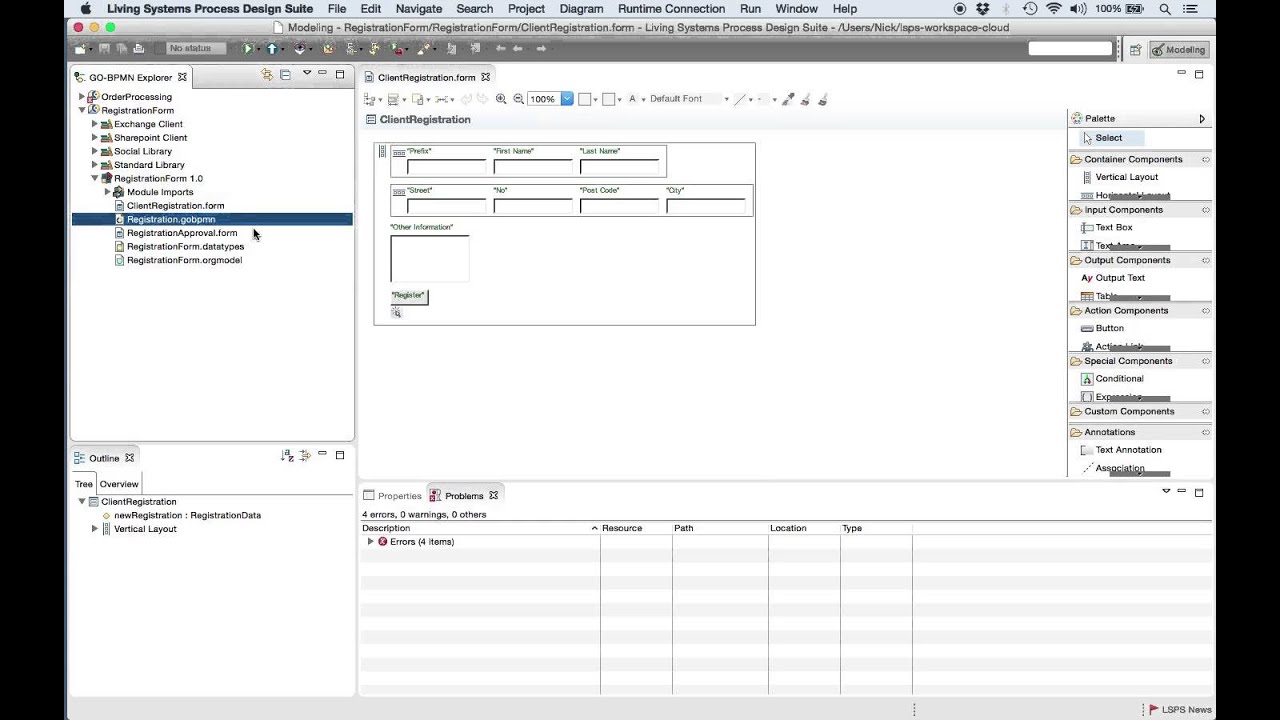Open the Default Font dropdown

(726, 99)
